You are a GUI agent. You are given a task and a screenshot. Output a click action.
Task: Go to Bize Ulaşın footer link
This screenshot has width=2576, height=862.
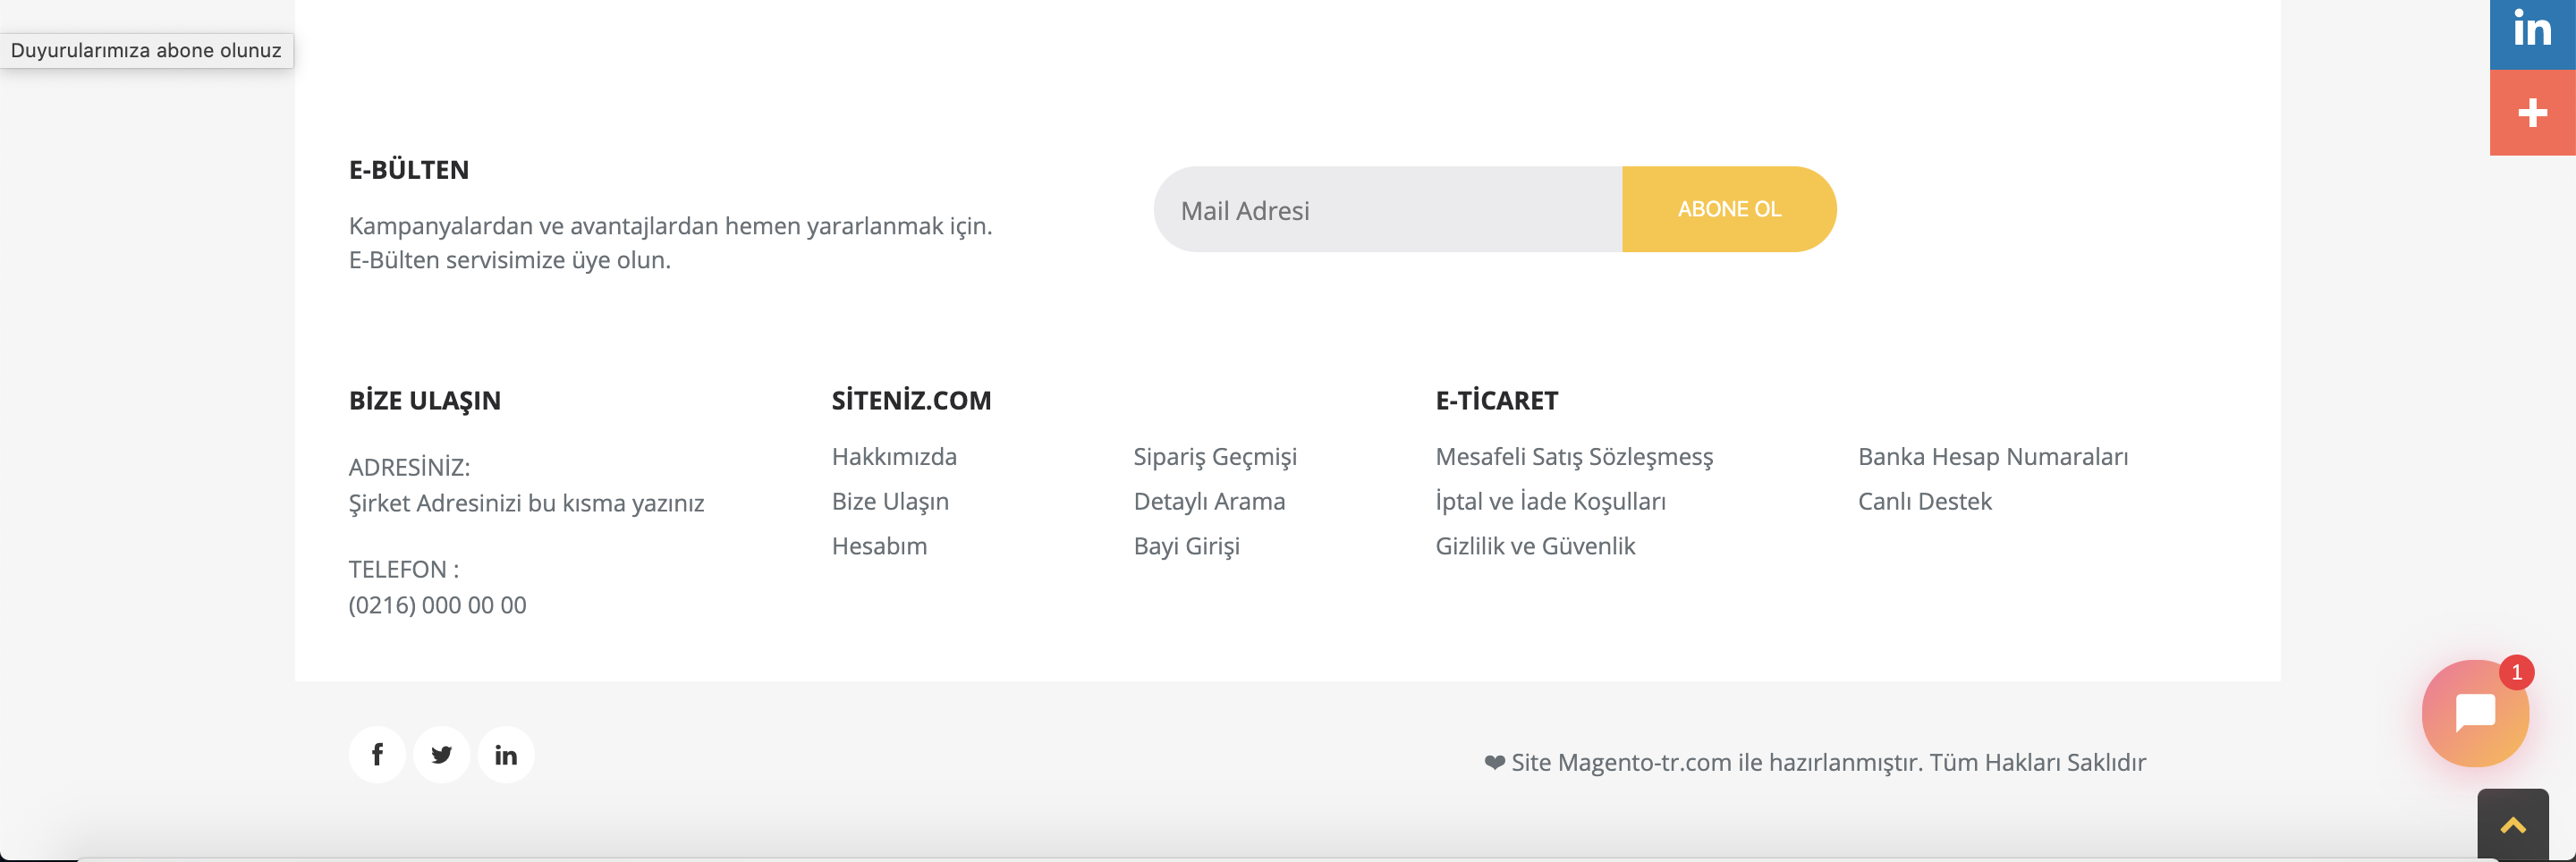pos(890,502)
